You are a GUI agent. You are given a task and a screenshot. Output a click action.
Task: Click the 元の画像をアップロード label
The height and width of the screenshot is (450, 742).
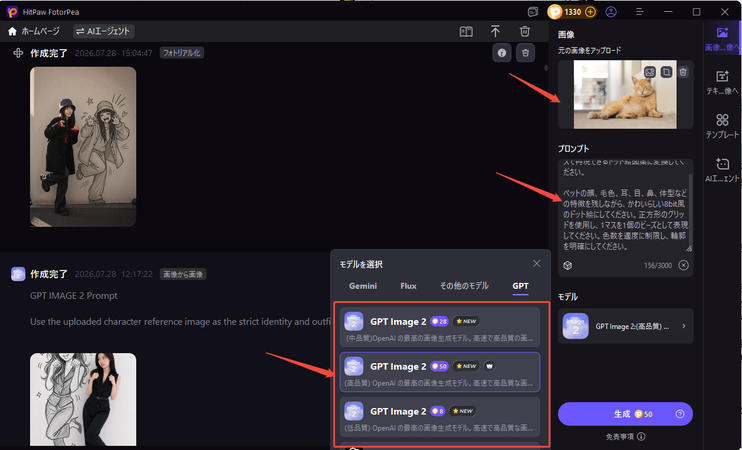tap(590, 50)
